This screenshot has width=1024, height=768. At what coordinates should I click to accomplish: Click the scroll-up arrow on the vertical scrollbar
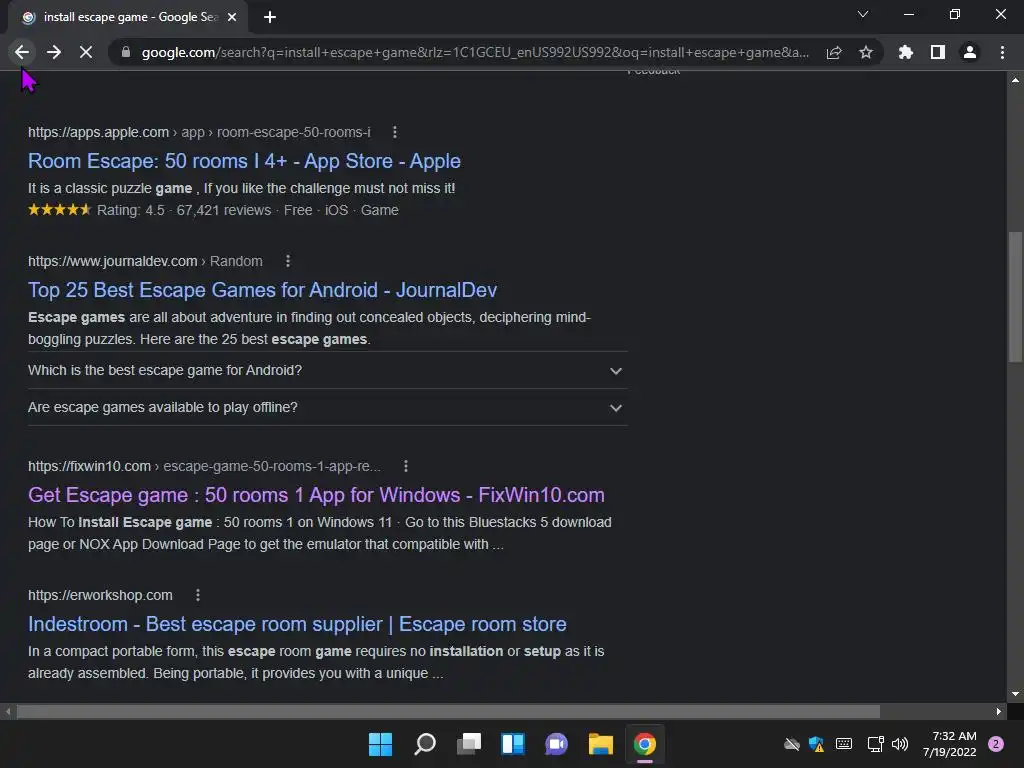click(1015, 80)
